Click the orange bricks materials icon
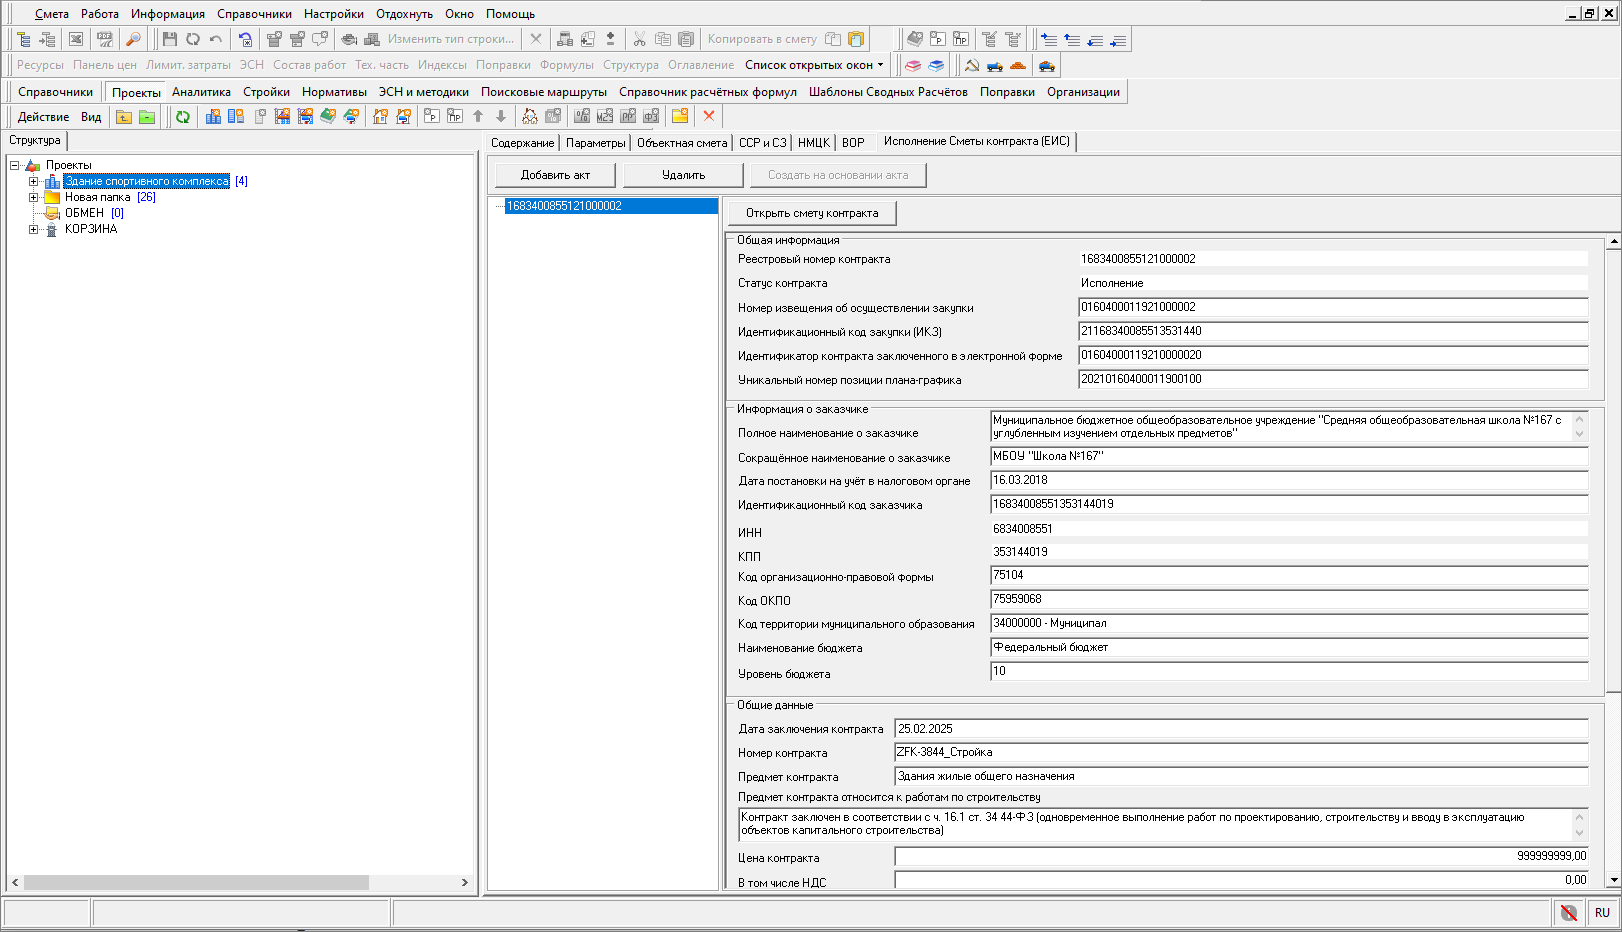Screen dimensions: 1622x932 click(1018, 66)
